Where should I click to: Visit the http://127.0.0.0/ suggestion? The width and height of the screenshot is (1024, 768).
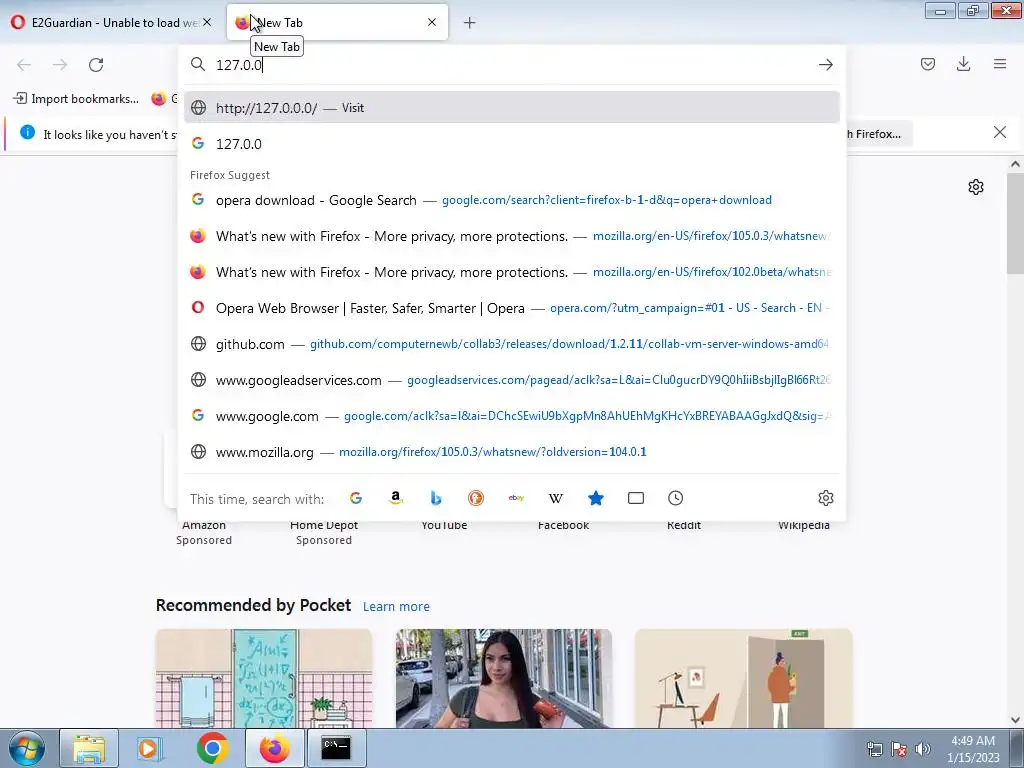[511, 108]
